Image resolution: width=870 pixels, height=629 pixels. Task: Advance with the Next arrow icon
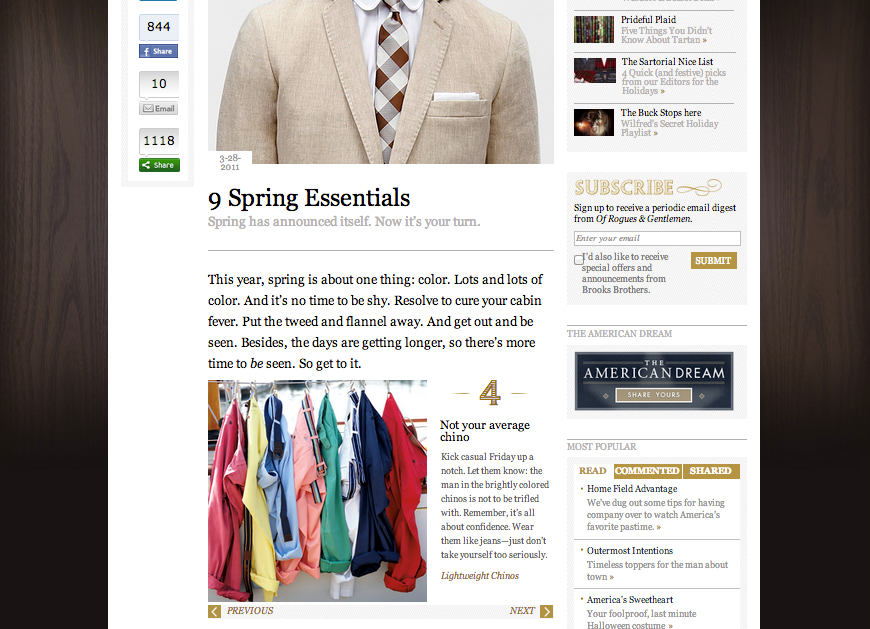[x=547, y=611]
